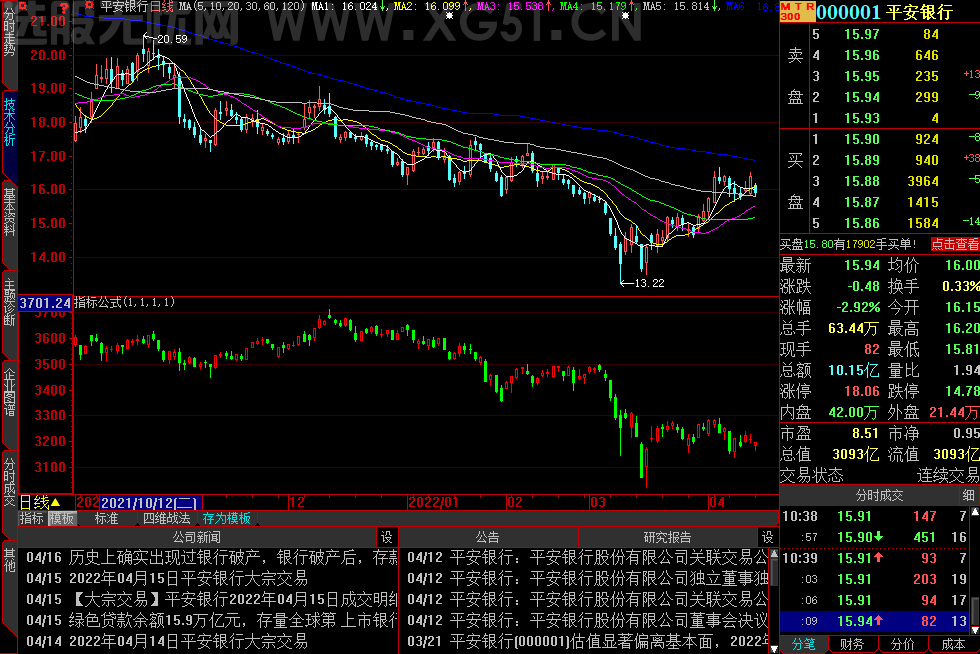Click stock title 000001 平安银行
This screenshot has width=980, height=654.
point(884,12)
